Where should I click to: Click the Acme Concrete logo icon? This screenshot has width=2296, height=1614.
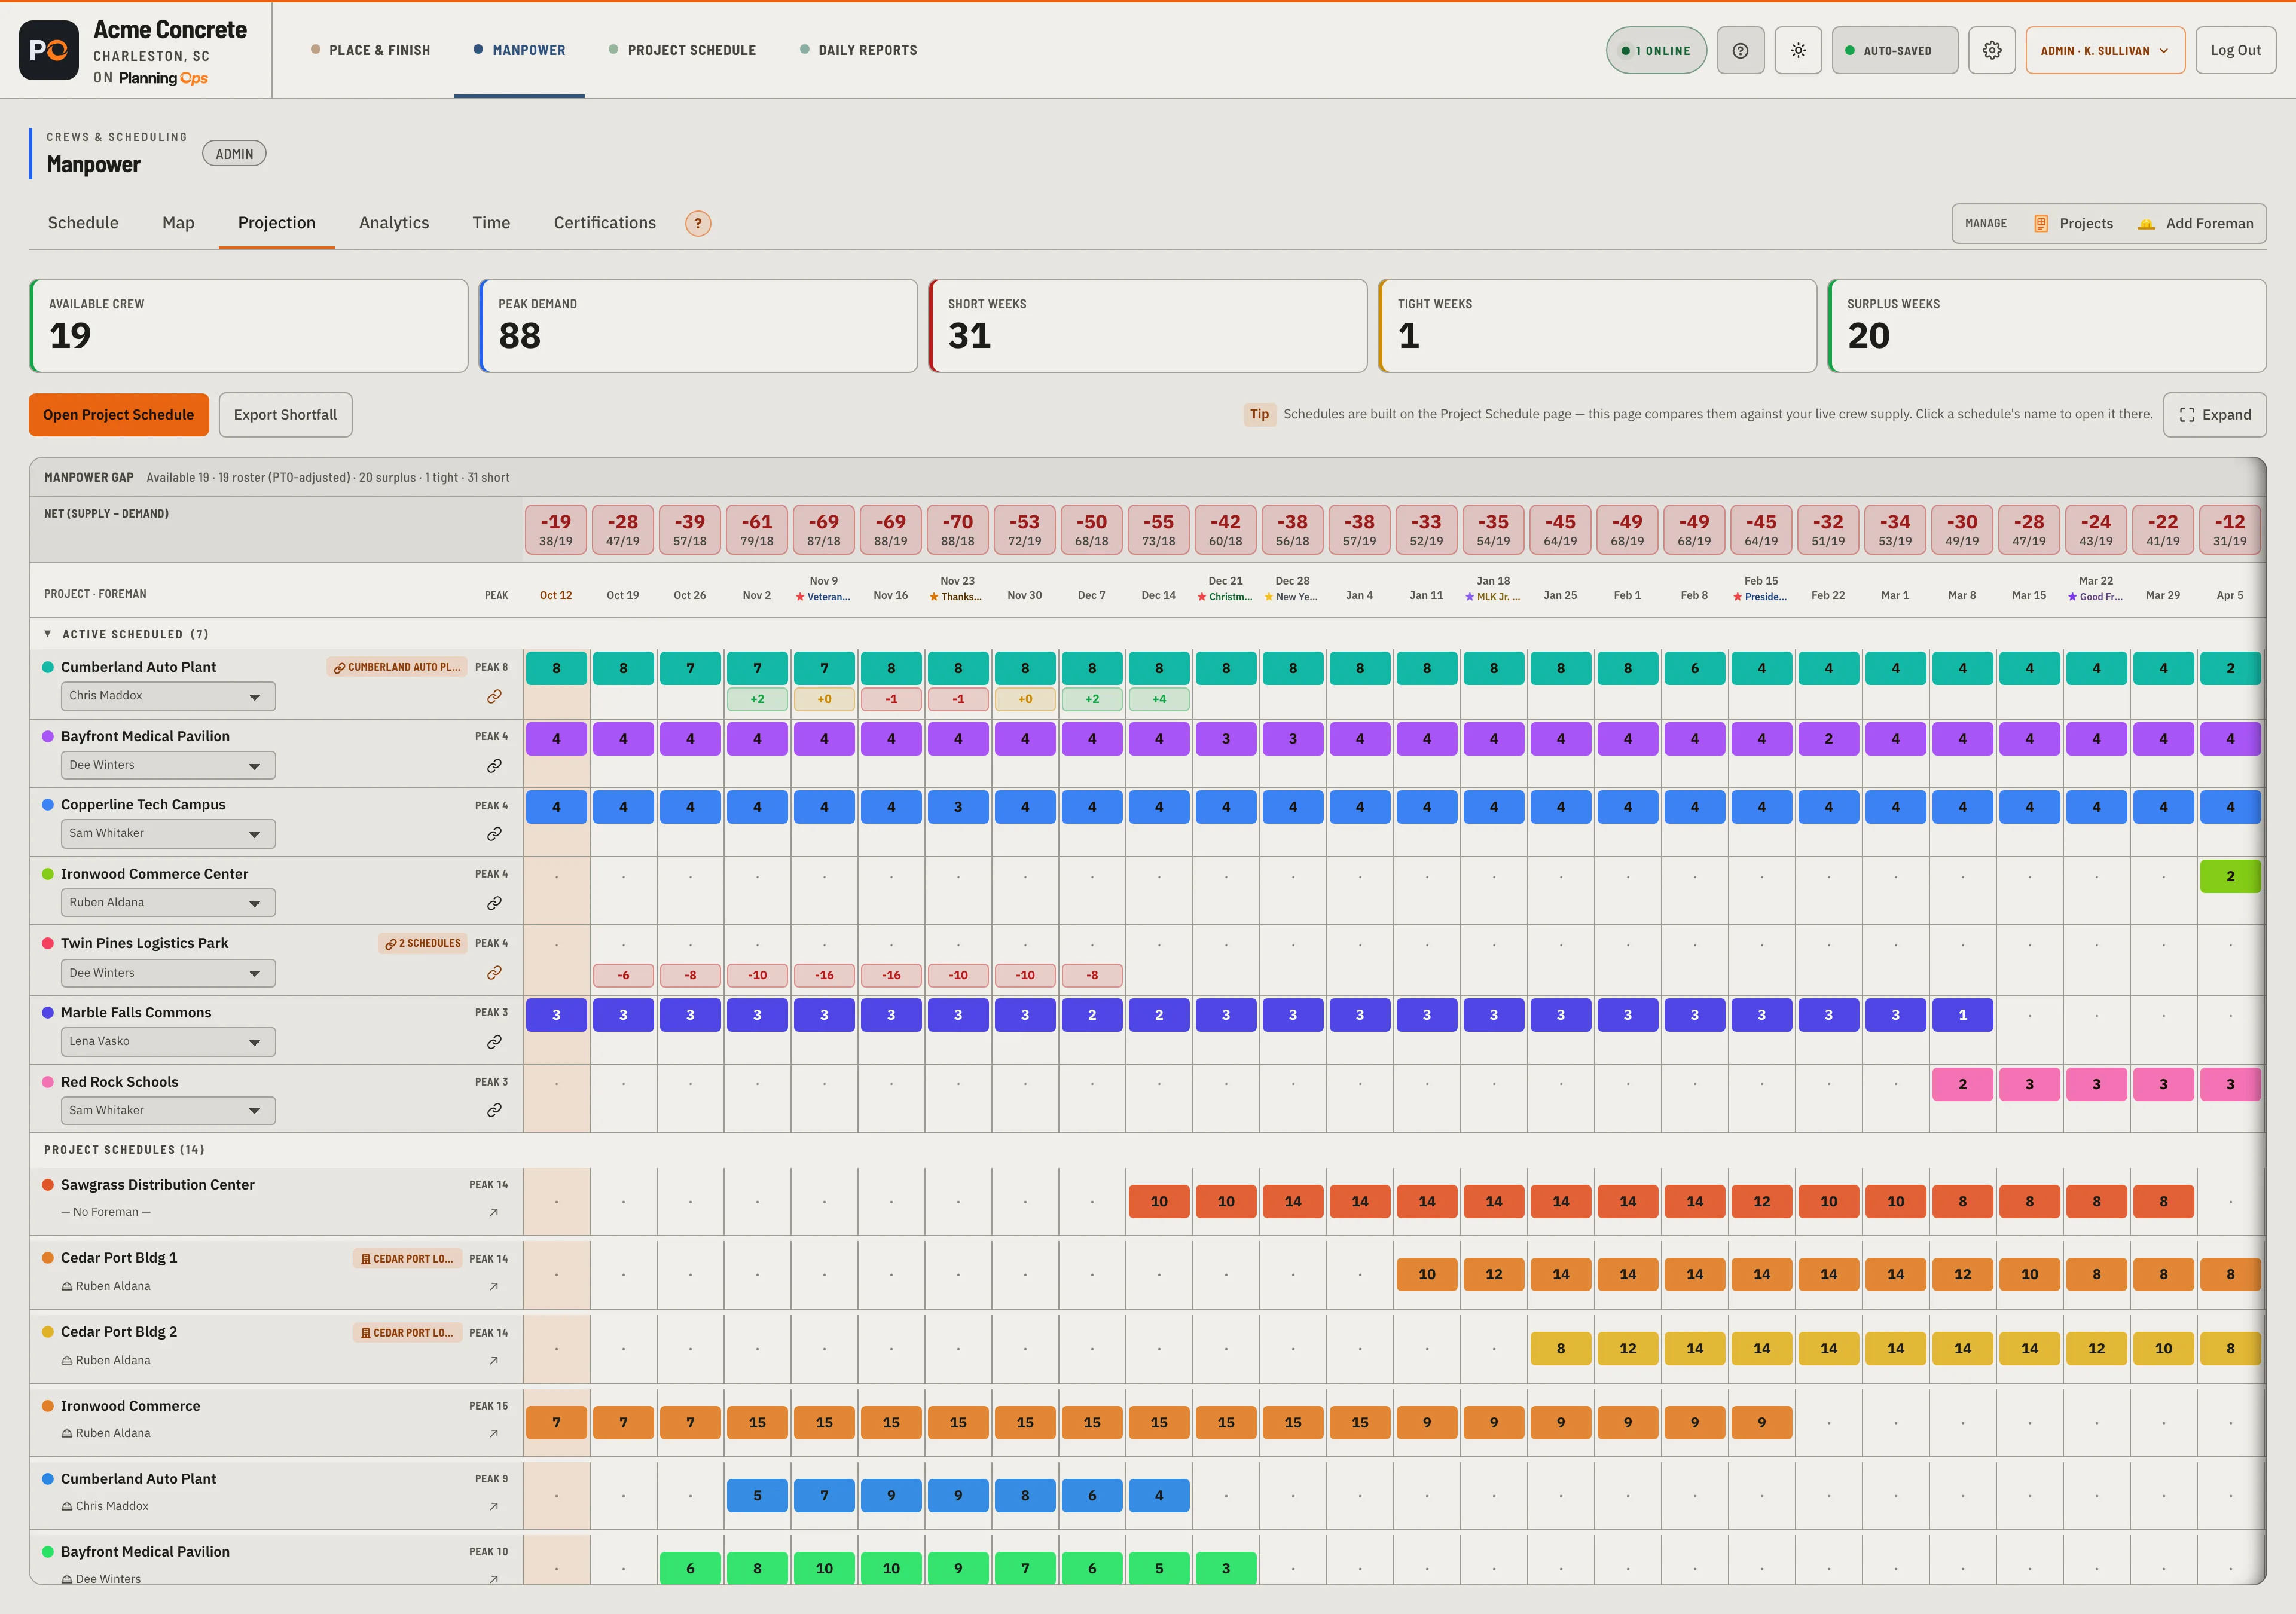(49, 50)
